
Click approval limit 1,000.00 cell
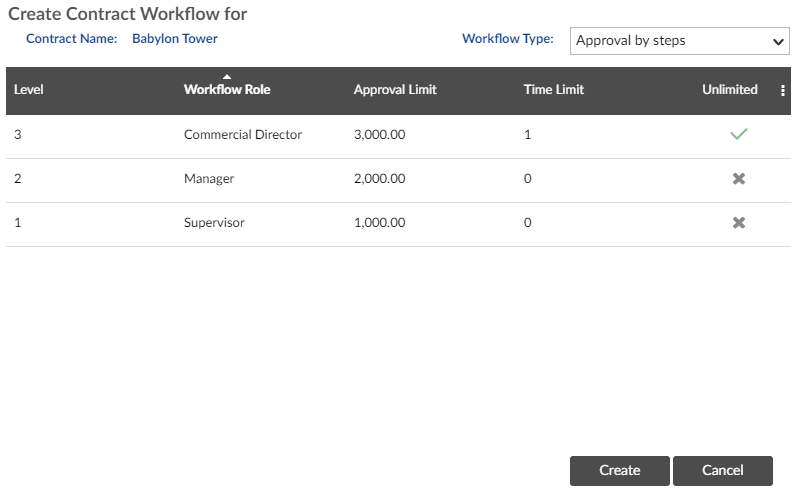pyautogui.click(x=380, y=223)
